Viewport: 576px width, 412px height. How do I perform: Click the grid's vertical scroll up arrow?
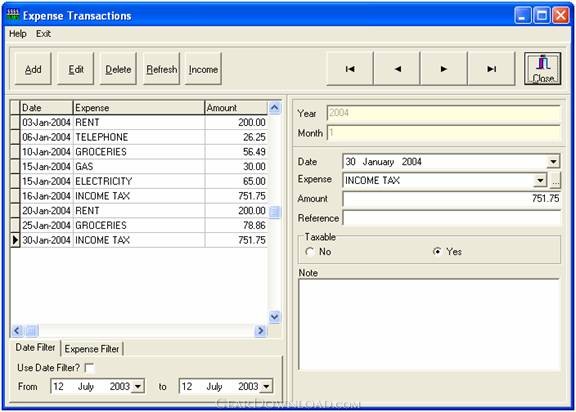tap(274, 108)
